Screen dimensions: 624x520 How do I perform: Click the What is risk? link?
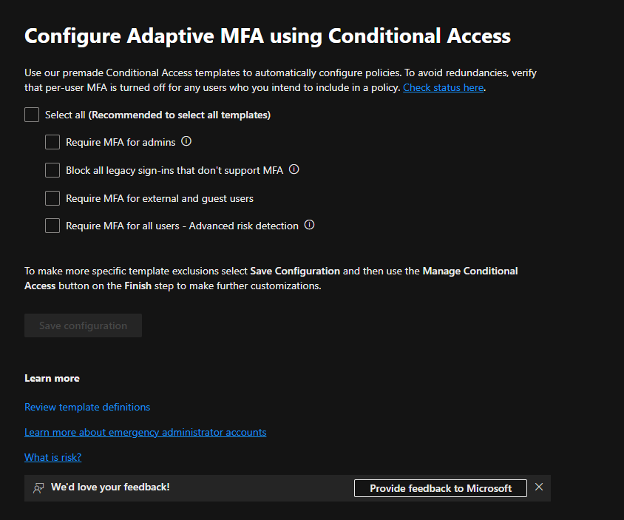coord(53,457)
